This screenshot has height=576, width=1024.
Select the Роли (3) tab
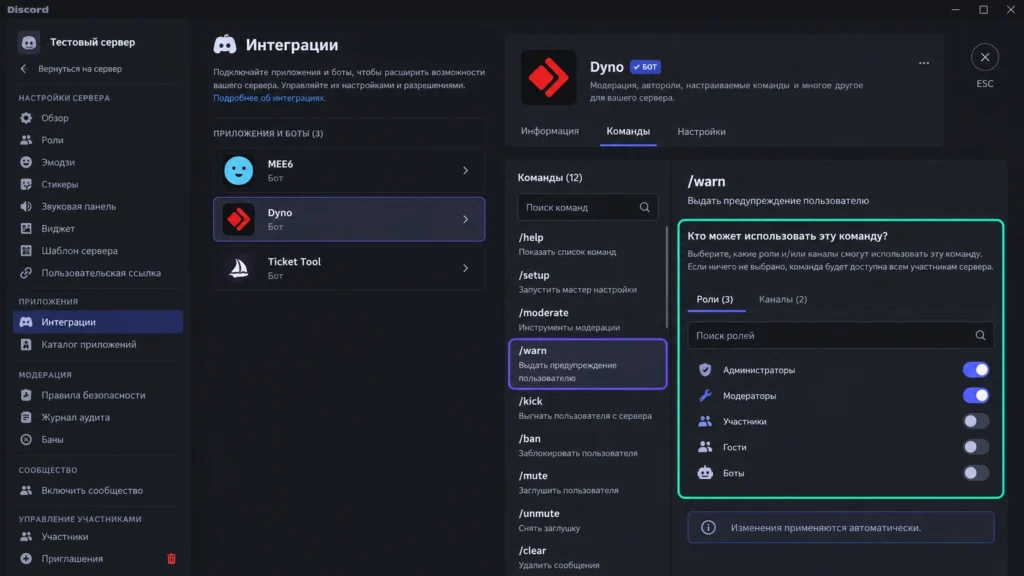714,299
